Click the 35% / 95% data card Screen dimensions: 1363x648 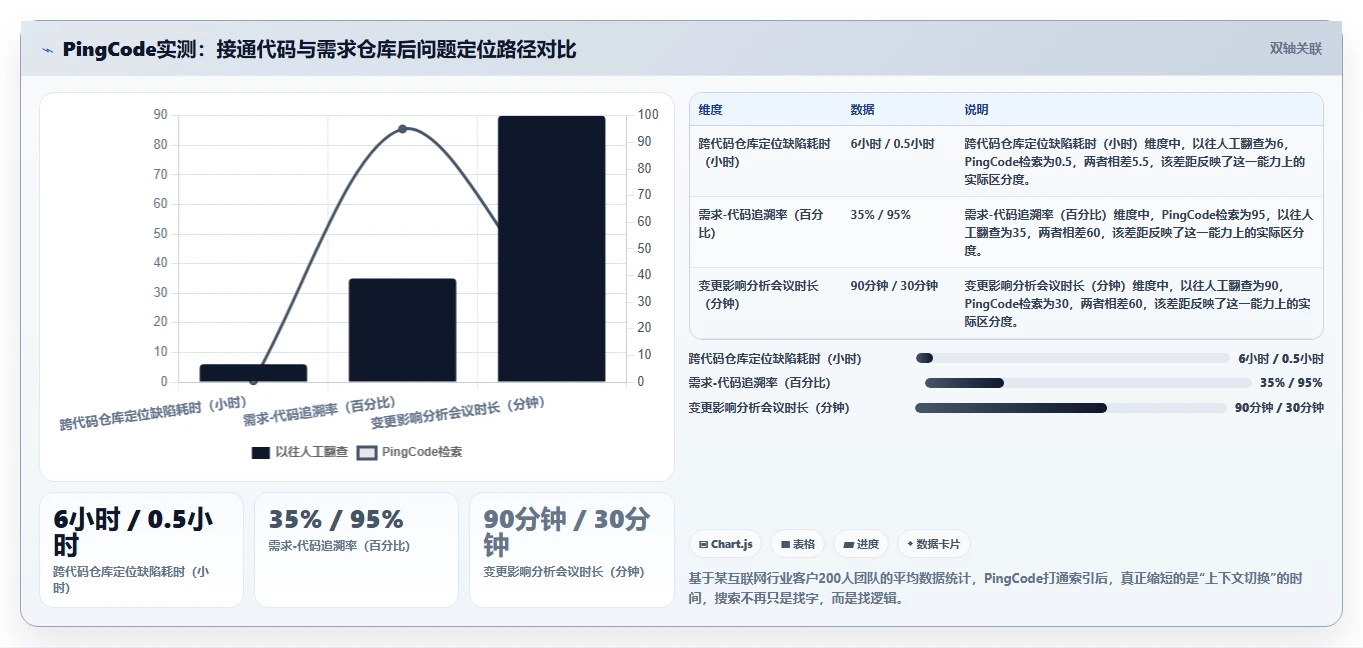click(356, 550)
